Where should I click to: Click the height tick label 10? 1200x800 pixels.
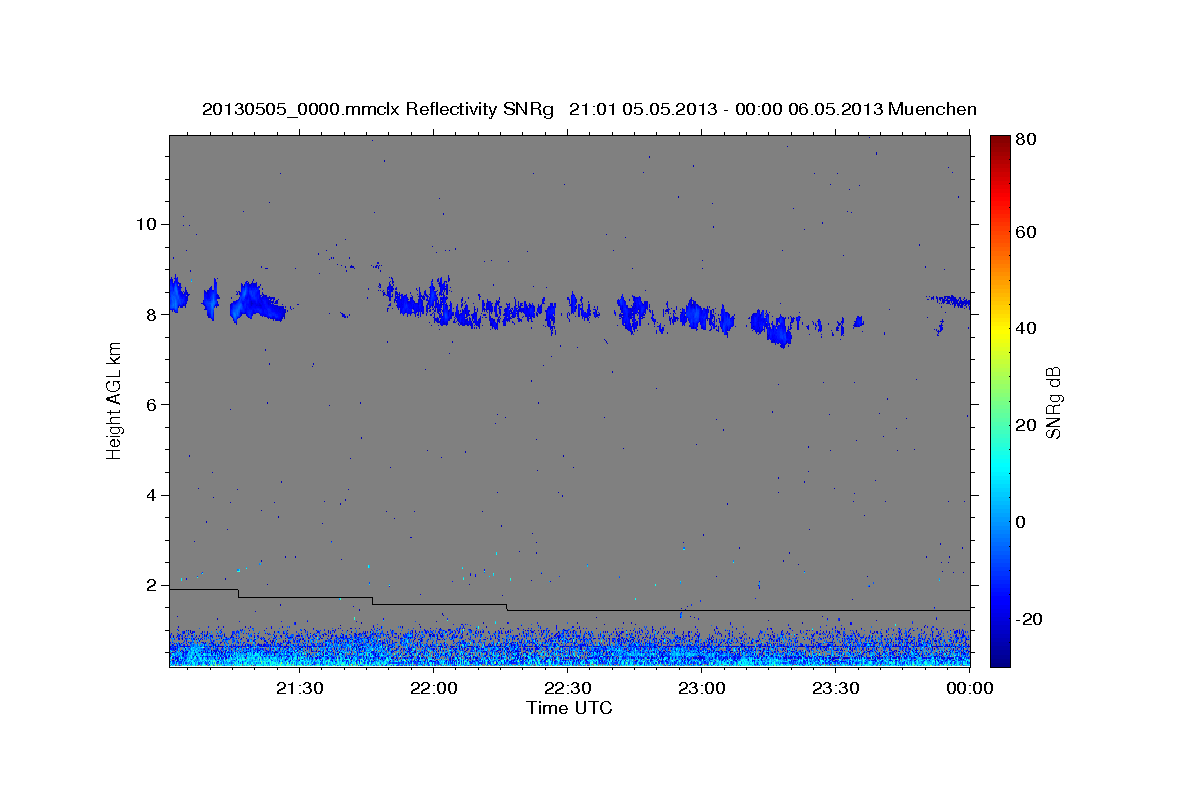tap(146, 224)
